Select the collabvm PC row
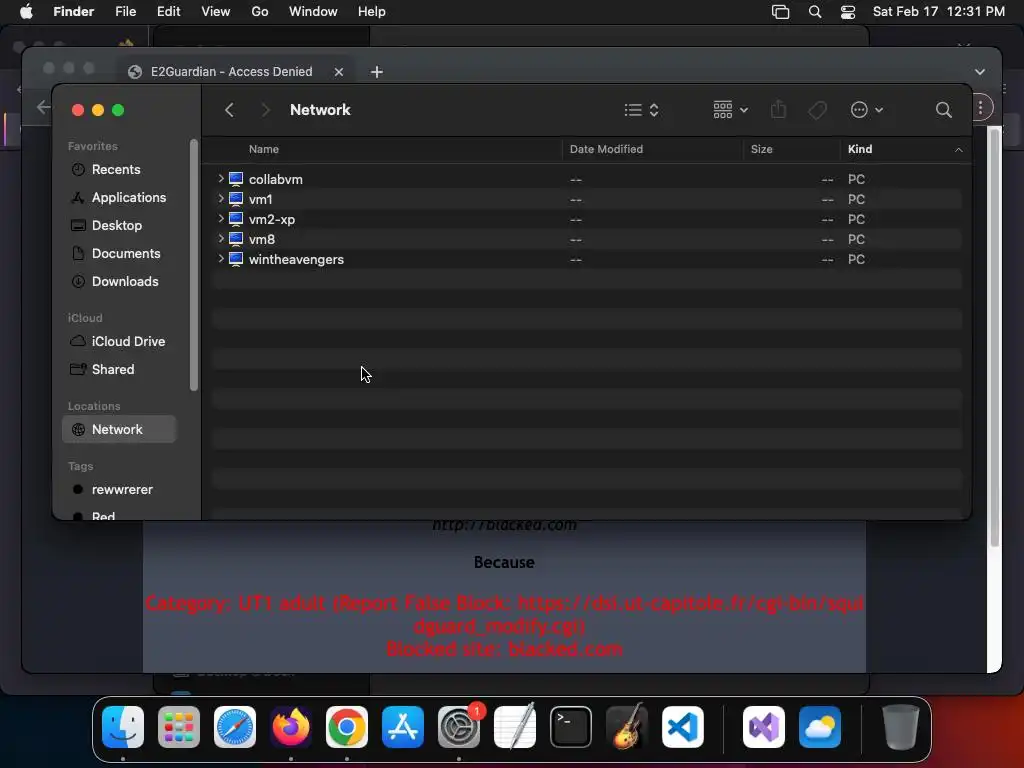The height and width of the screenshot is (768, 1024). click(x=586, y=179)
